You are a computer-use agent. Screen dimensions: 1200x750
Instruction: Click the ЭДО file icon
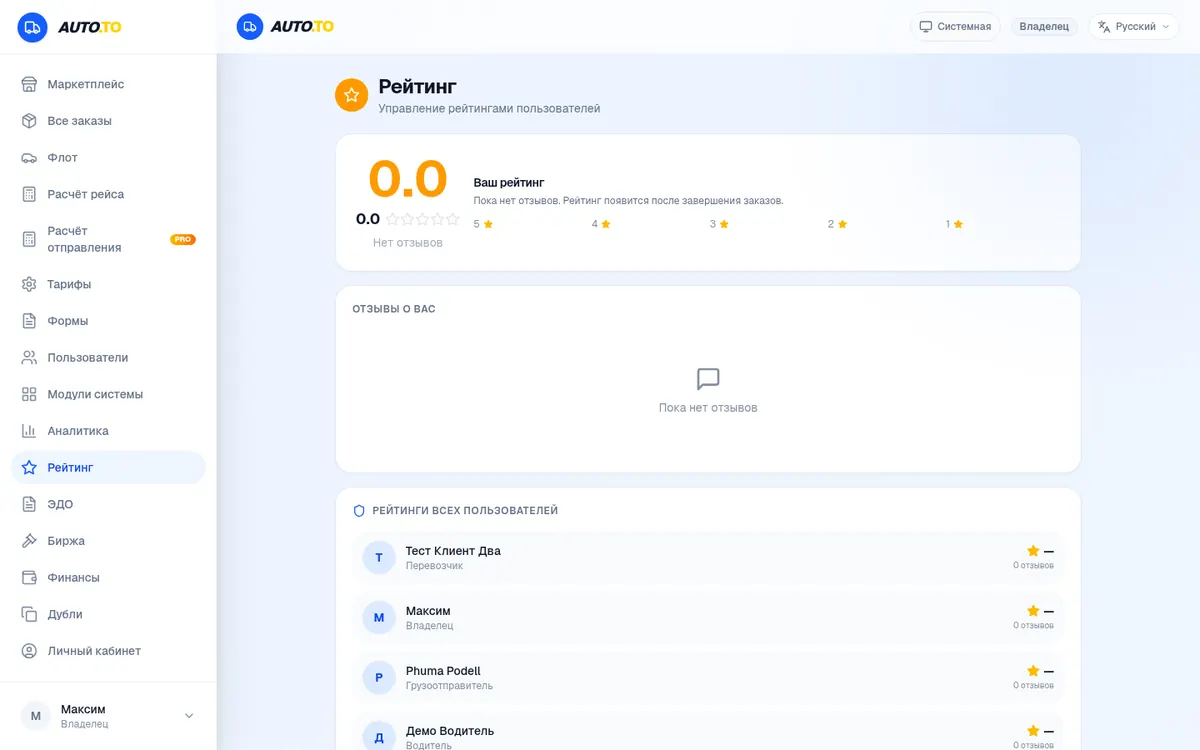coord(29,504)
